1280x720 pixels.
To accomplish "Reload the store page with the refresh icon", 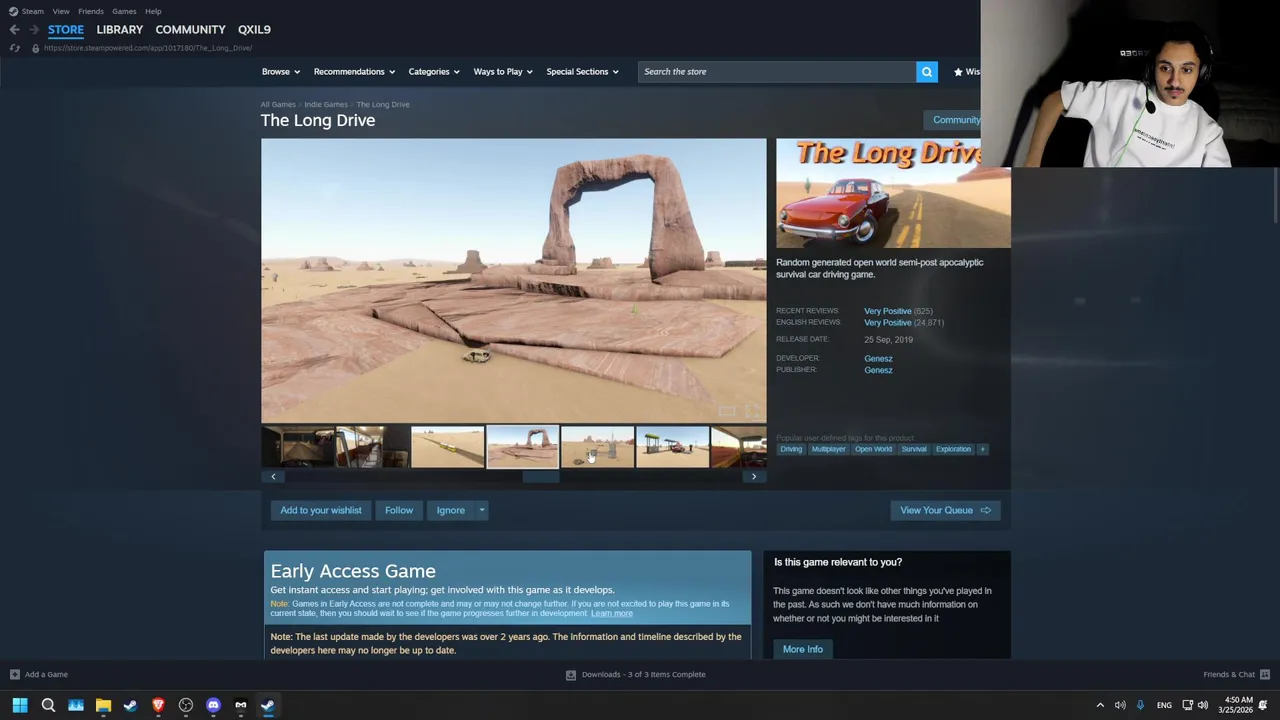I will click(x=14, y=48).
